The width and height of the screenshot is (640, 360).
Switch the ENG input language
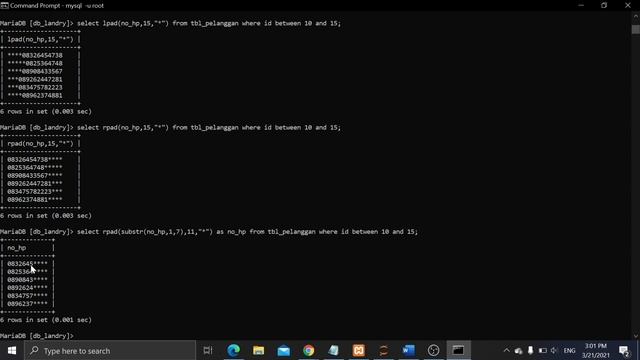[x=569, y=351]
